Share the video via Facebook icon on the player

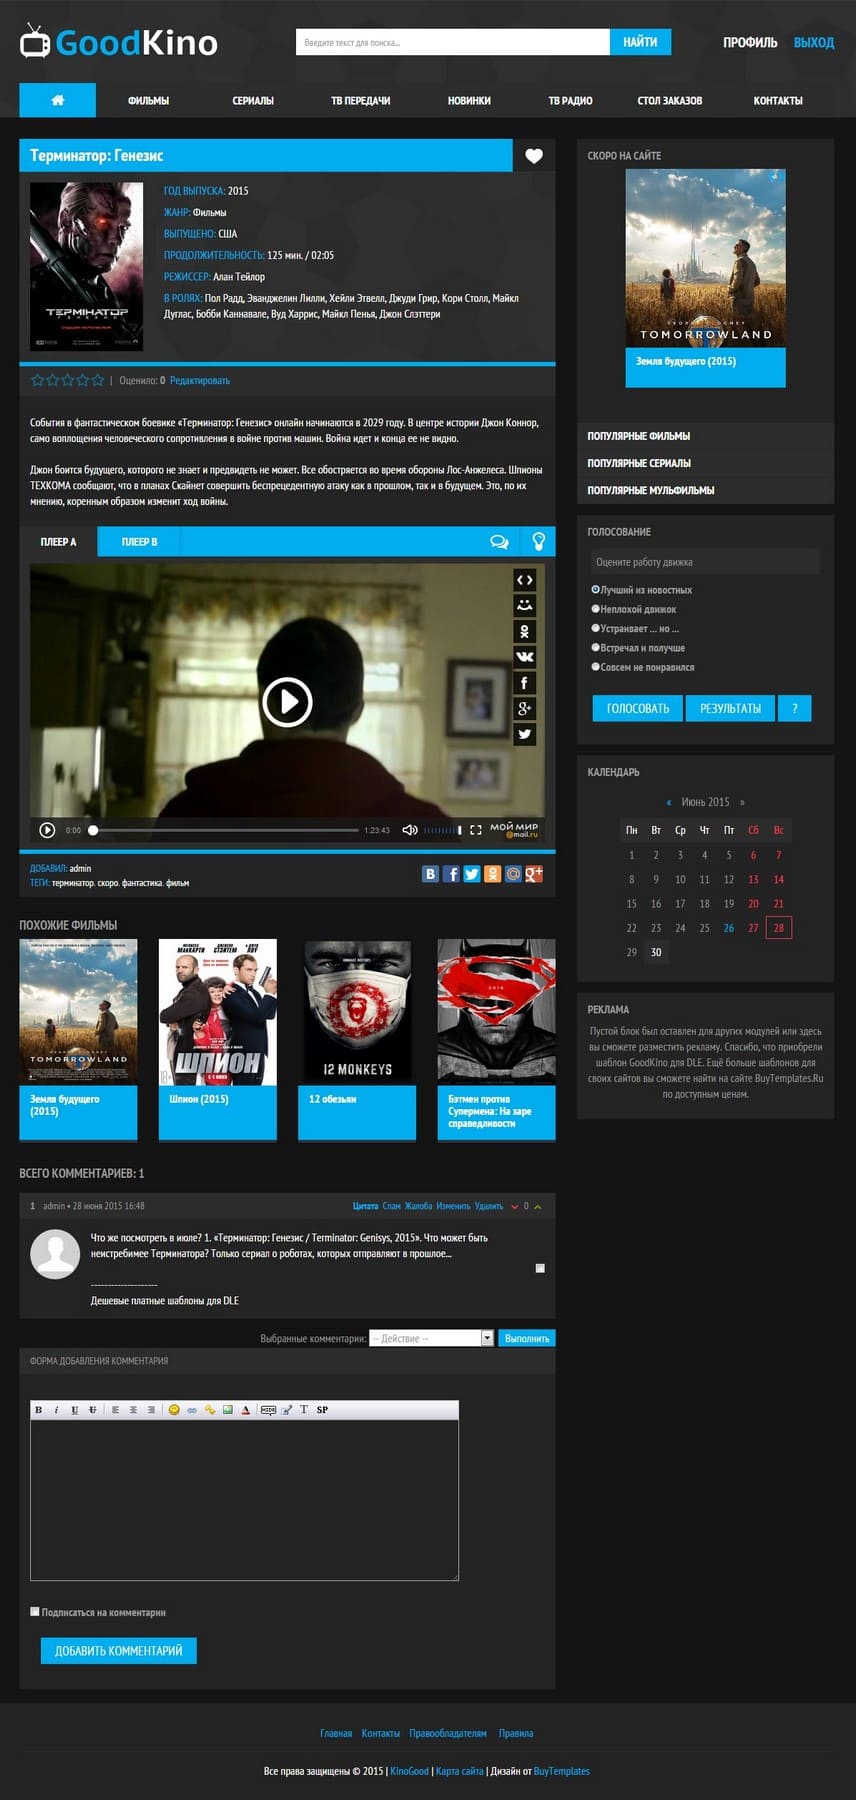pyautogui.click(x=524, y=683)
